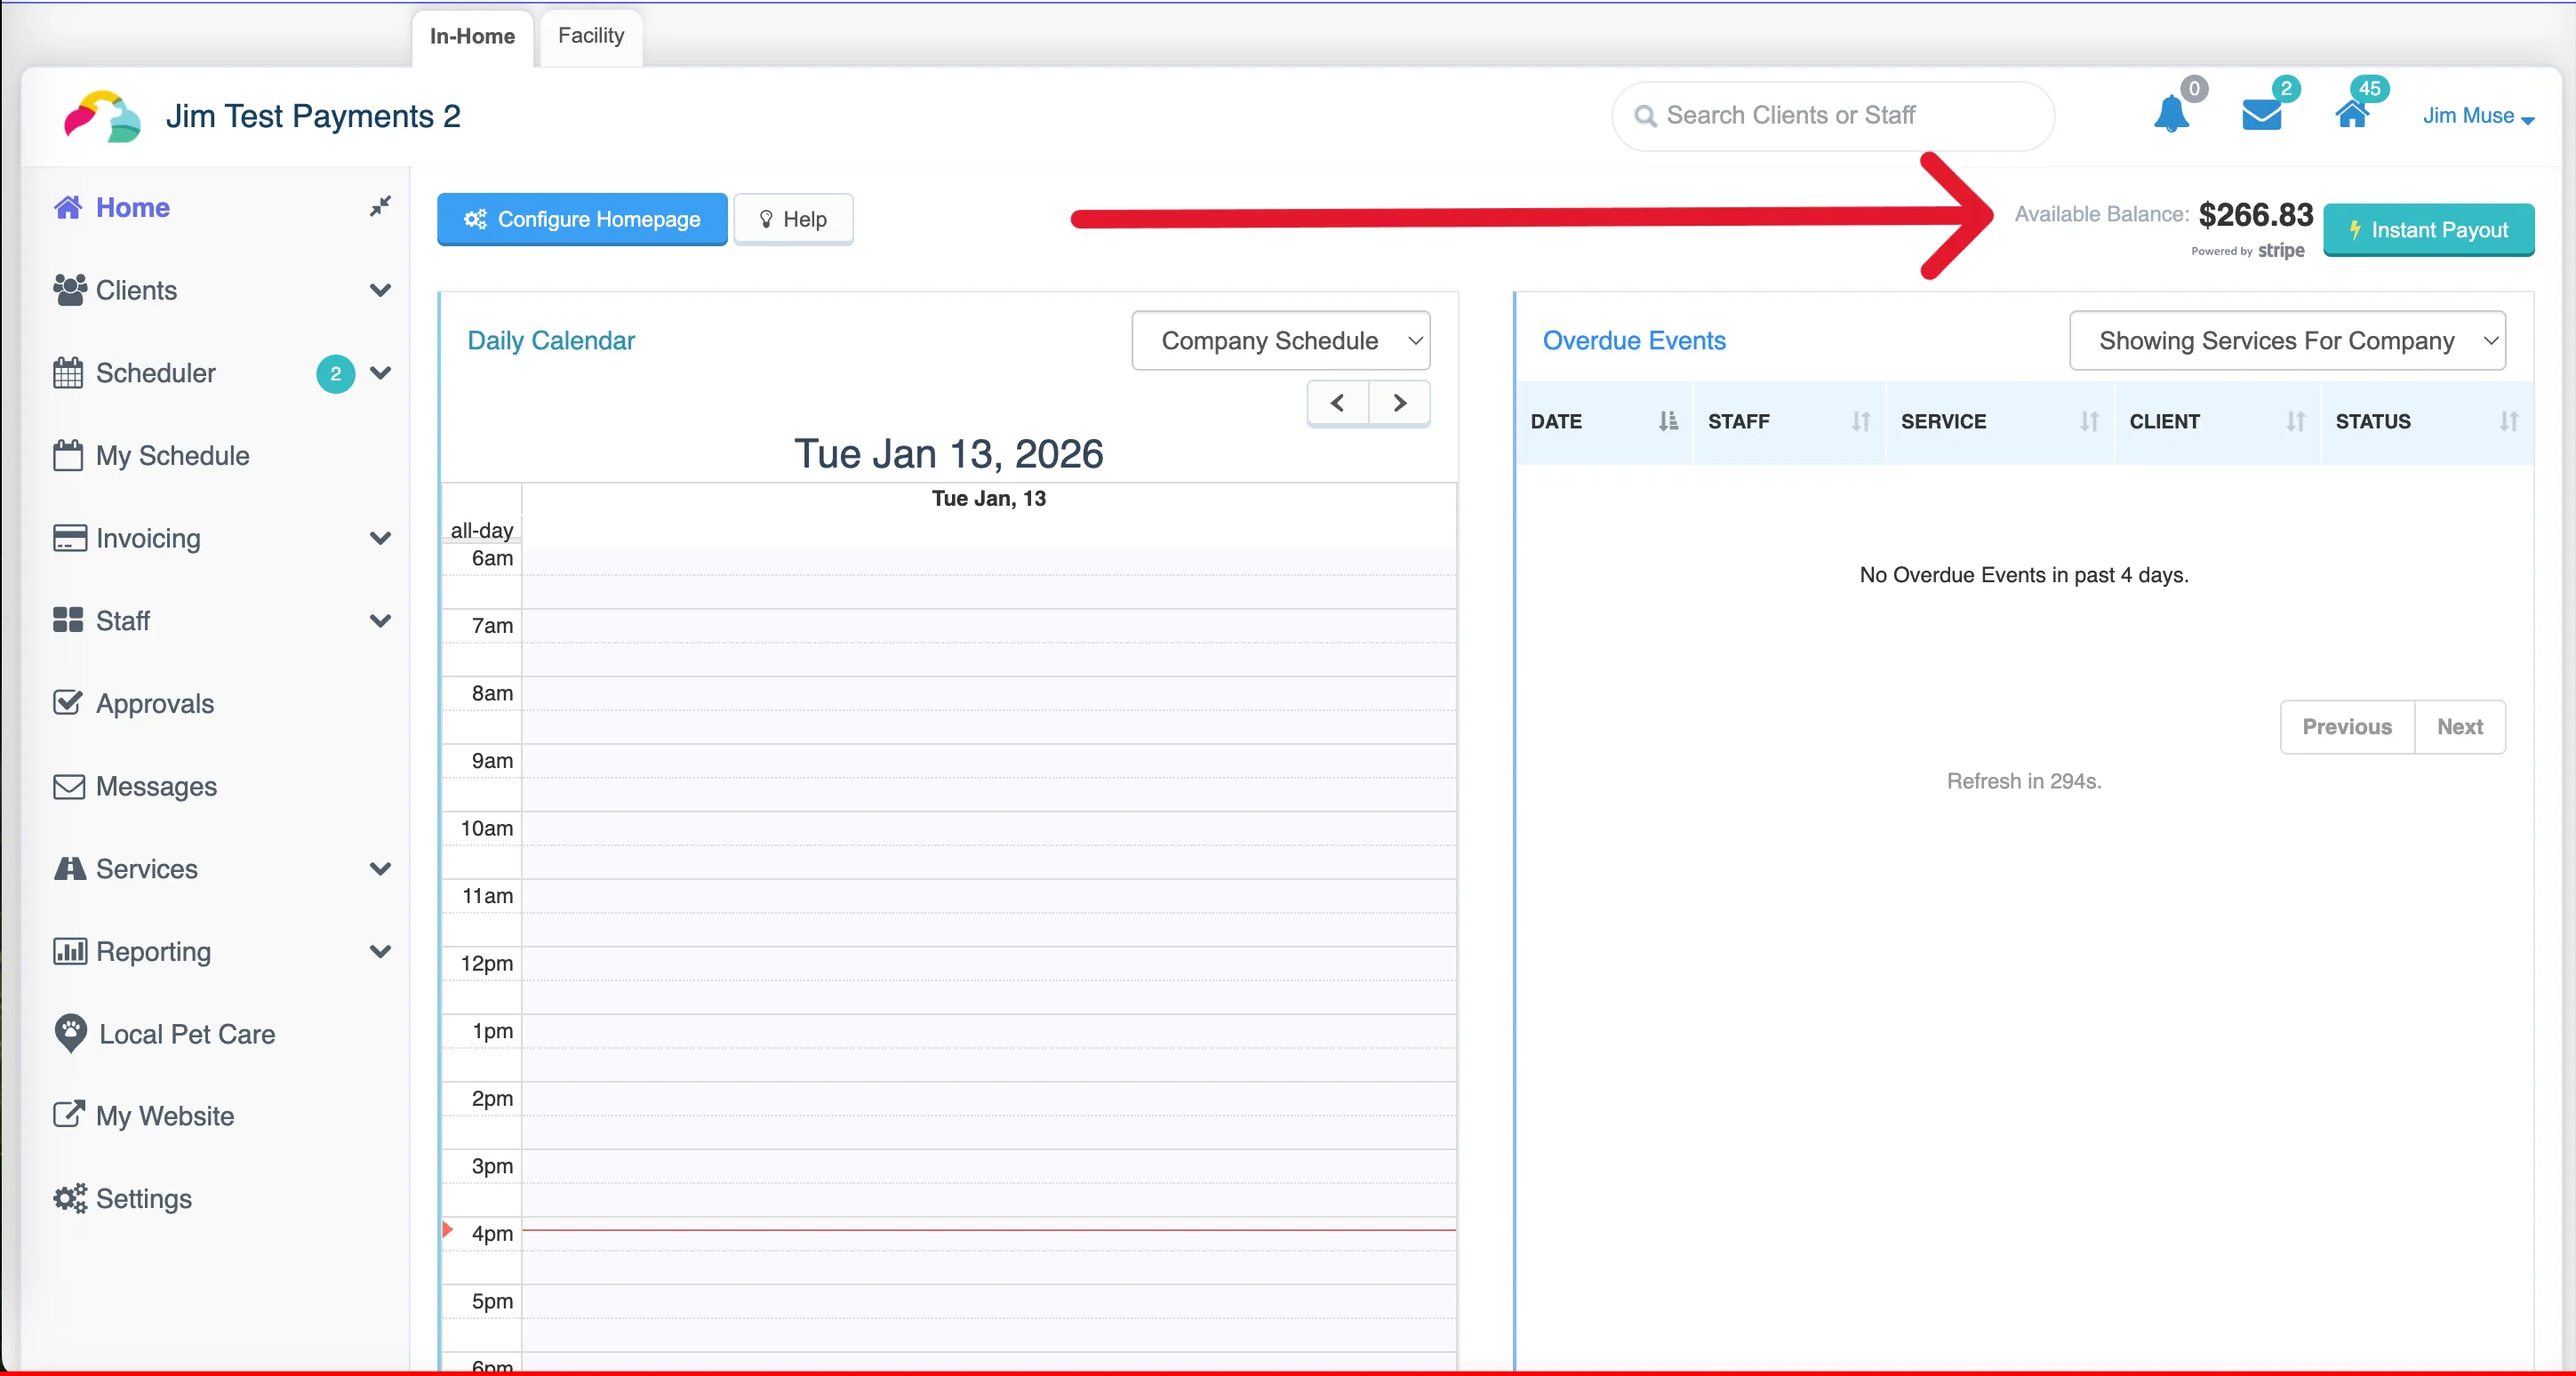Open My Schedule in the sidebar
The image size is (2576, 1376).
point(151,456)
